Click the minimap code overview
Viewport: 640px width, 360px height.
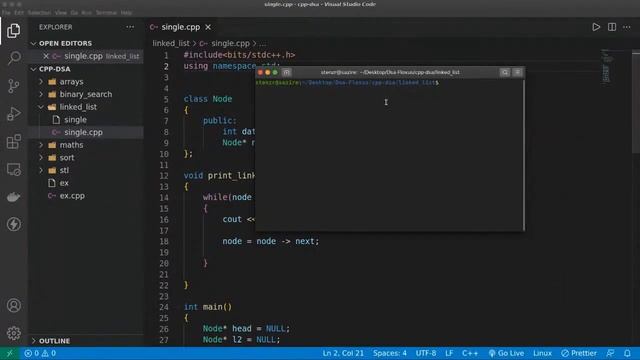606,67
